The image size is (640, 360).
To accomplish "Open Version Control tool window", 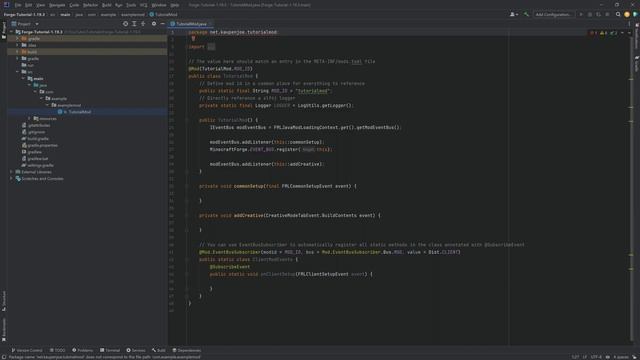I will point(27,350).
